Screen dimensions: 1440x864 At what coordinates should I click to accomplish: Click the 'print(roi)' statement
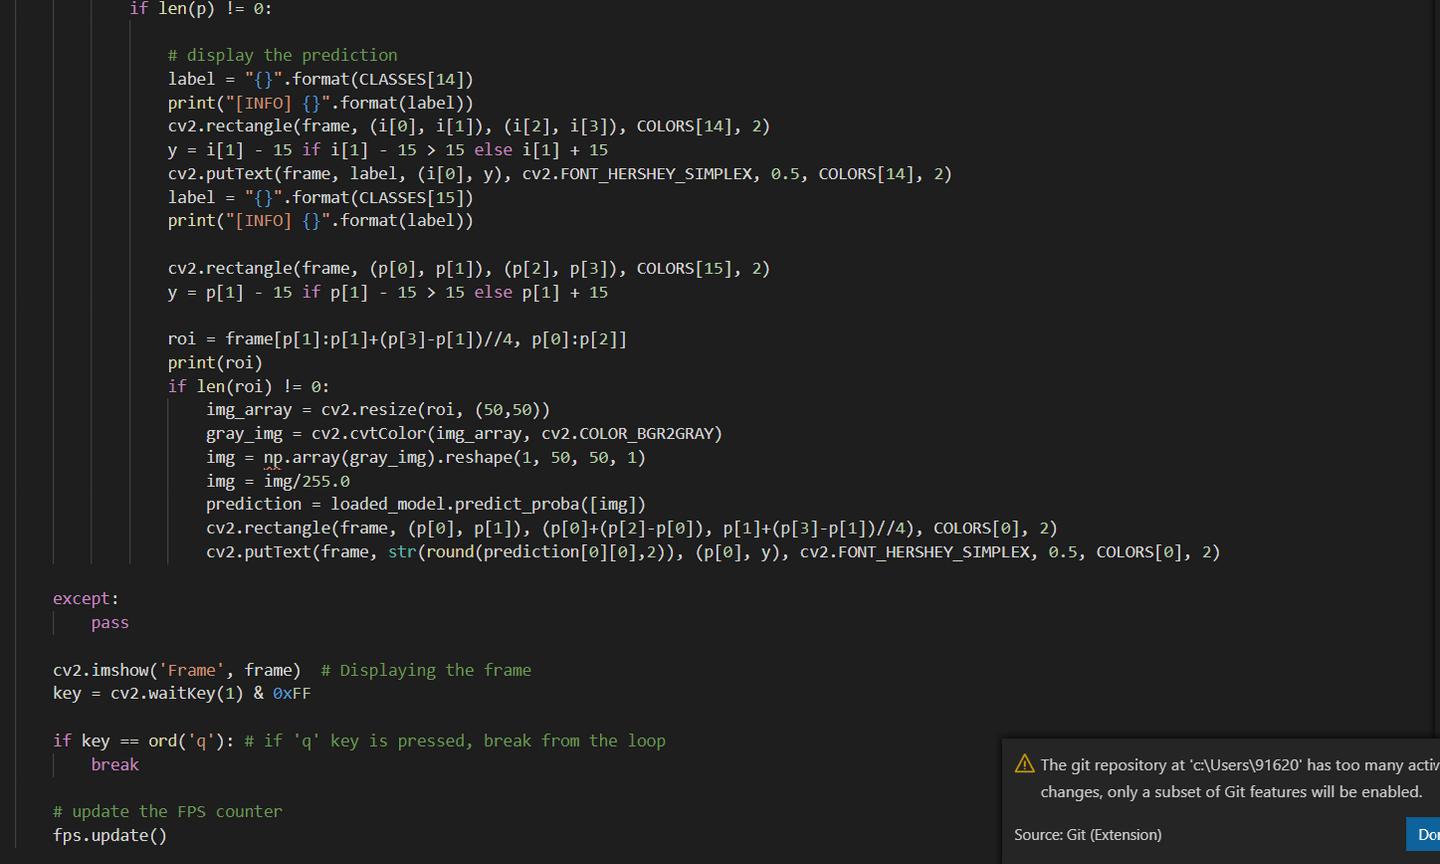(x=215, y=363)
